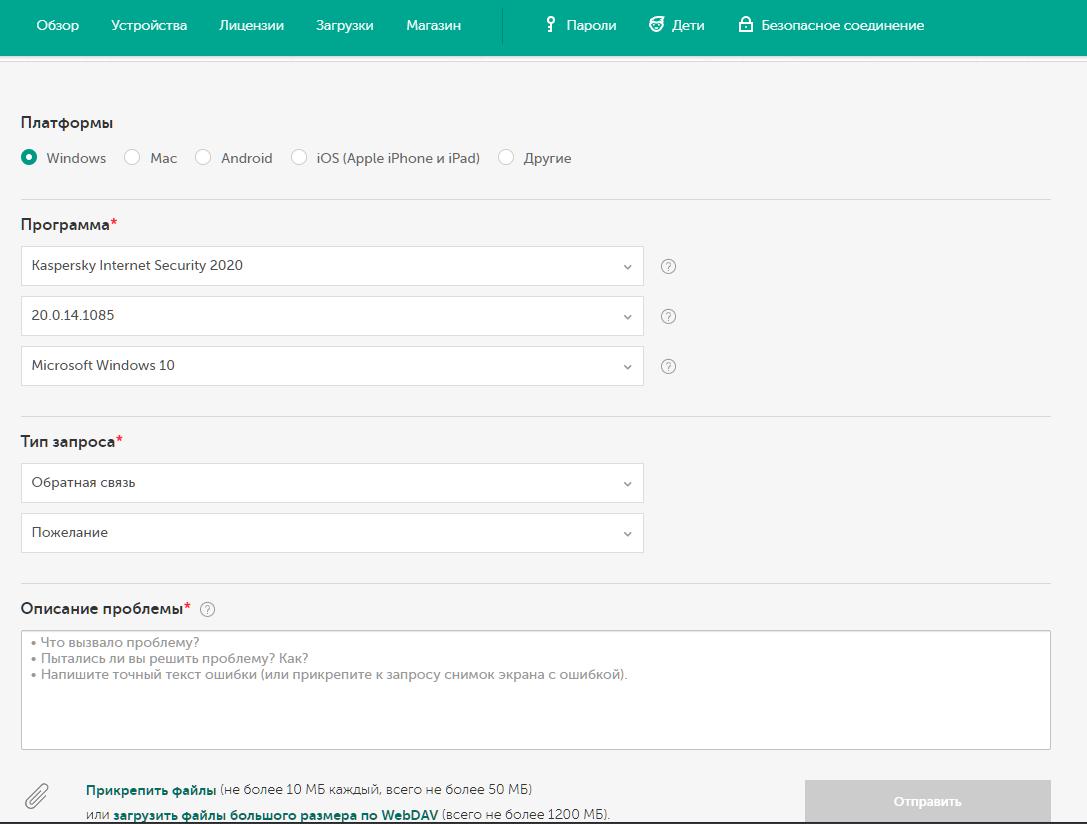Screen dimensions: 1087x824
Task: Click into the problem description text area
Action: tap(535, 700)
